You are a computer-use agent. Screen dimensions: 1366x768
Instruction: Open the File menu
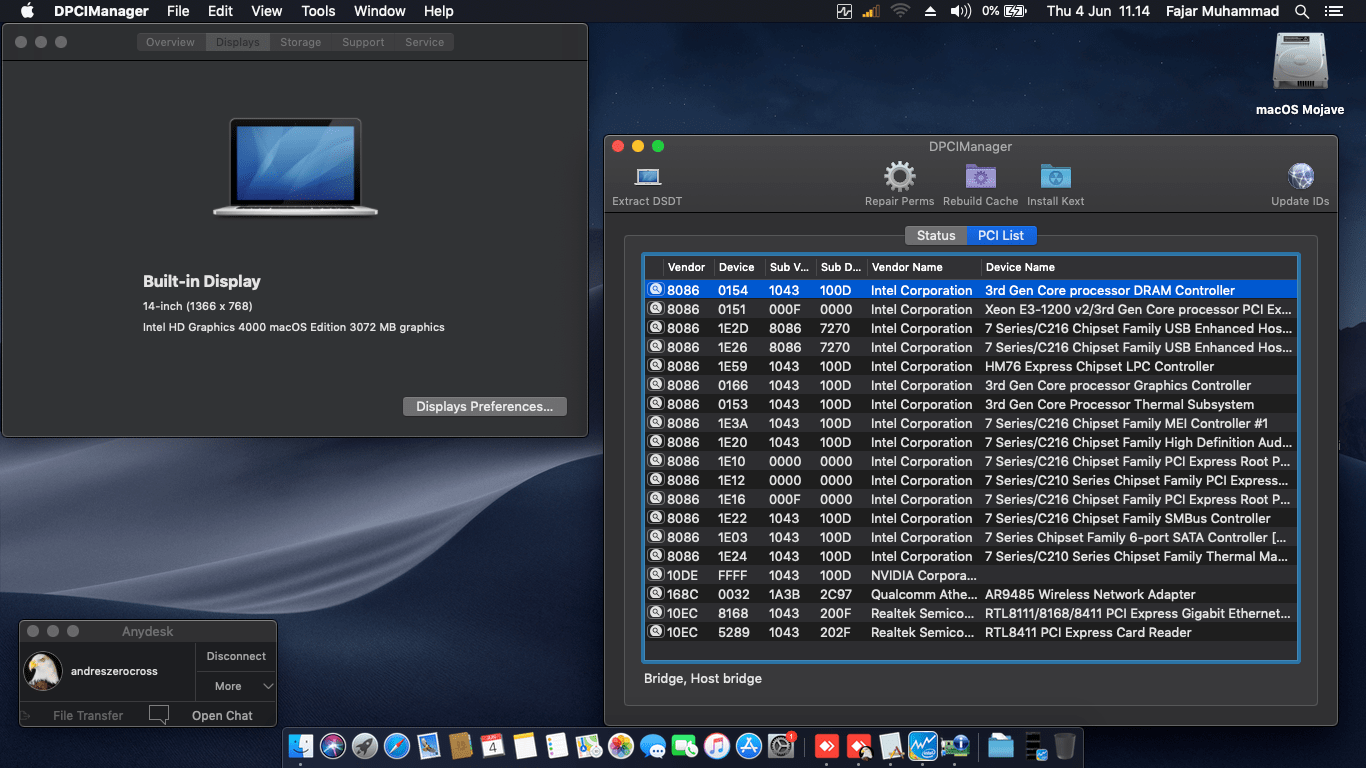pyautogui.click(x=178, y=11)
